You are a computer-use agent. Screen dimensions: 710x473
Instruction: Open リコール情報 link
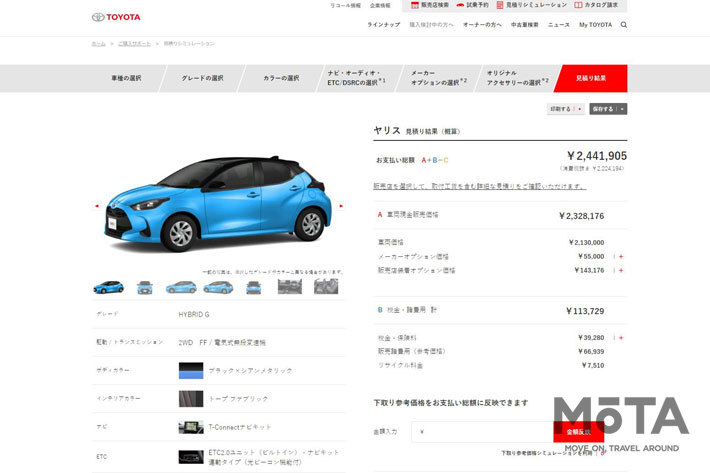[345, 6]
